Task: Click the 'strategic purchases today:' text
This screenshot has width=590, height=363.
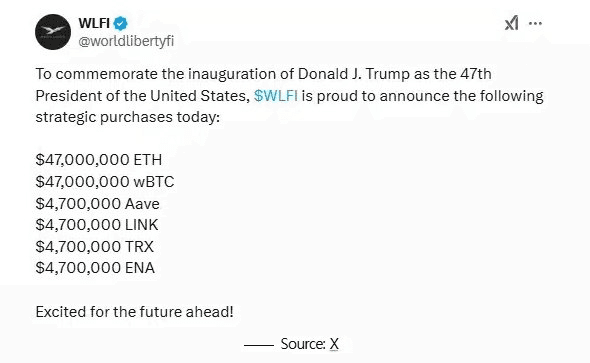Action: [128, 117]
